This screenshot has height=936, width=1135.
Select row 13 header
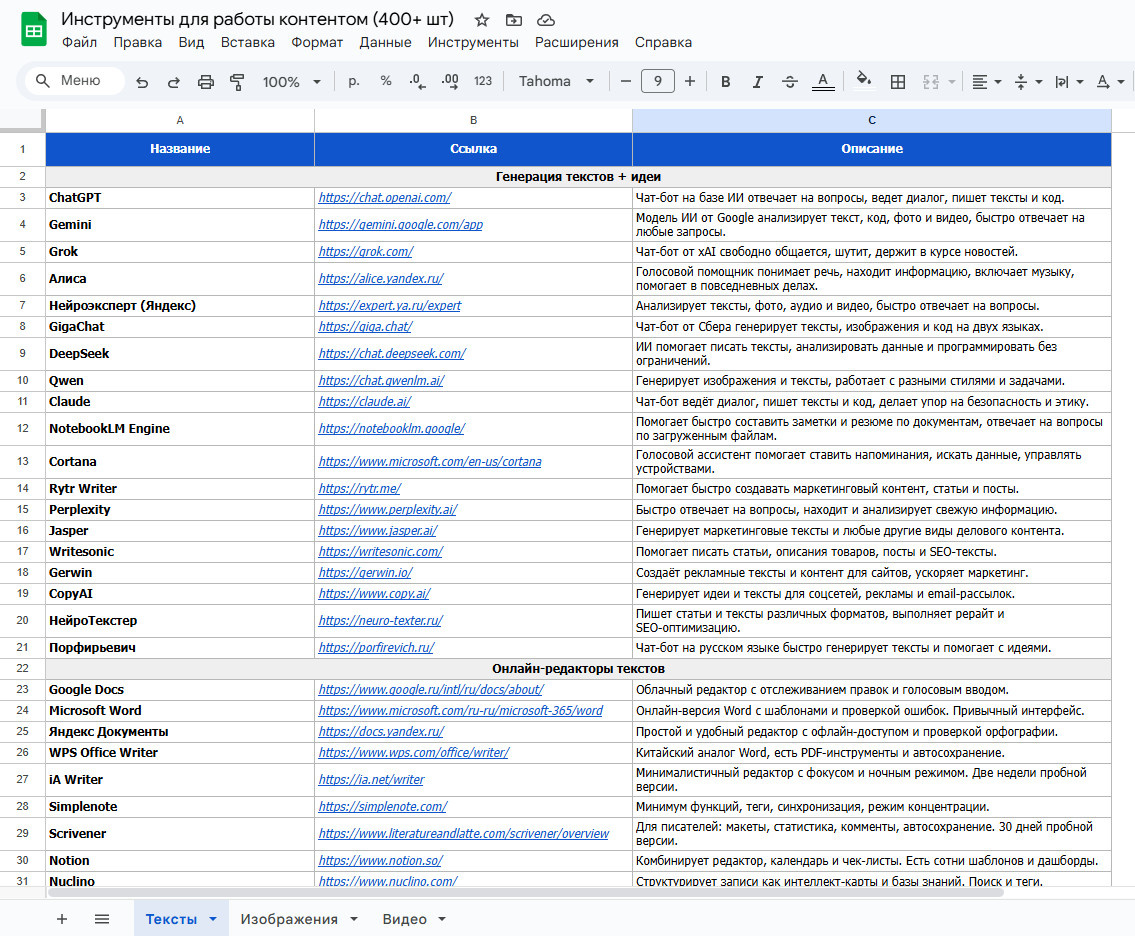pos(22,462)
